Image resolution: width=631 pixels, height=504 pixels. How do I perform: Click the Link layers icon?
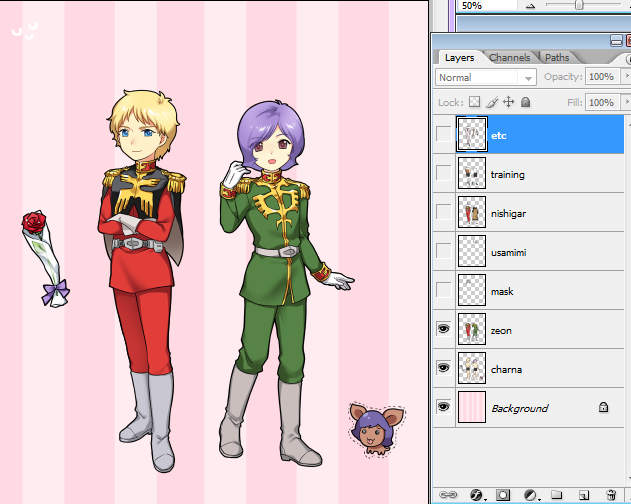pyautogui.click(x=448, y=494)
